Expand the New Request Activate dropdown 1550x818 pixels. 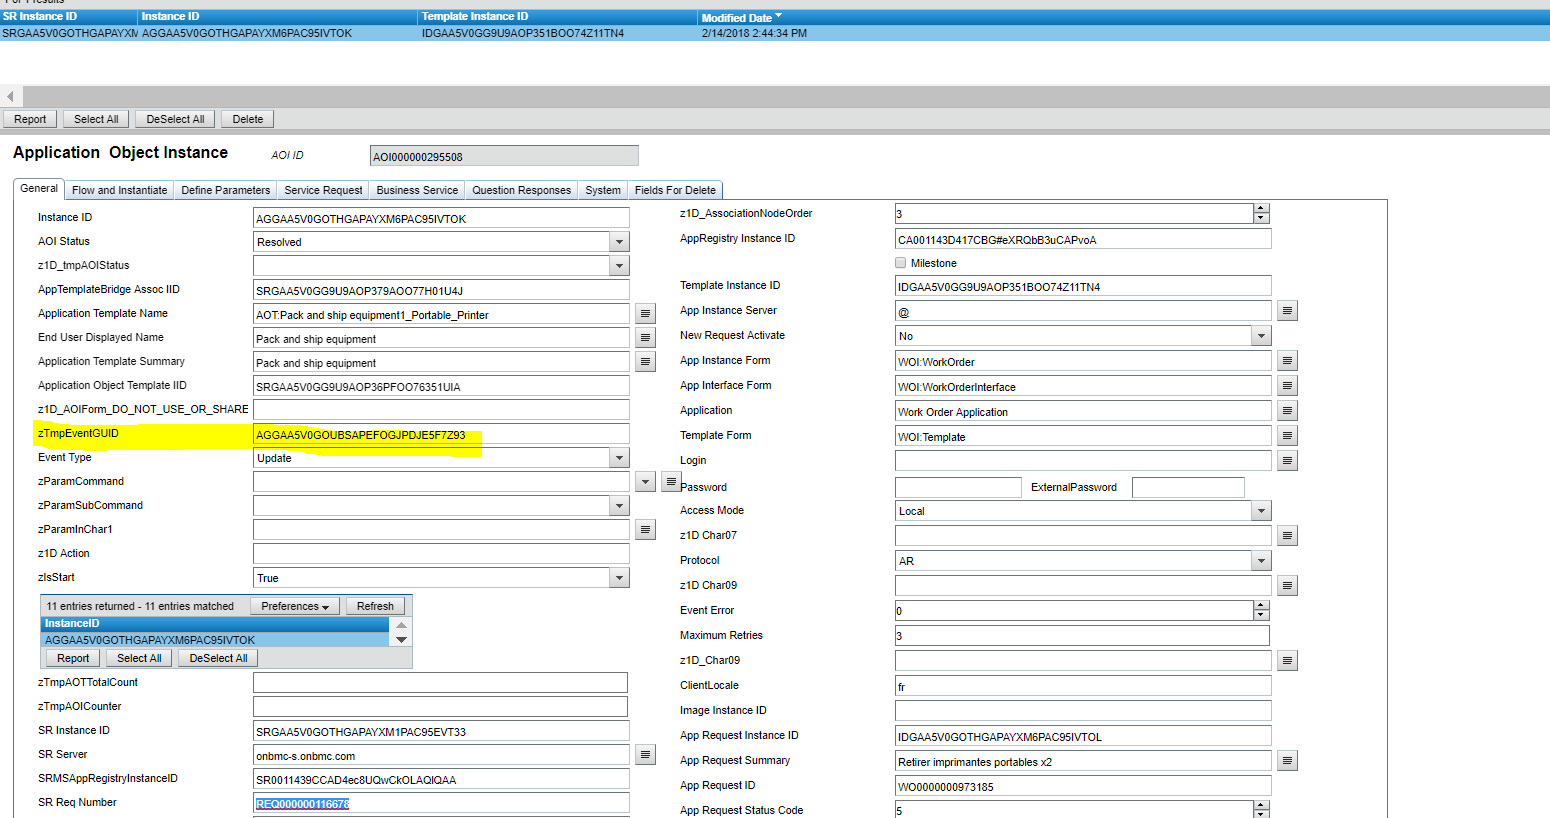(x=1261, y=336)
